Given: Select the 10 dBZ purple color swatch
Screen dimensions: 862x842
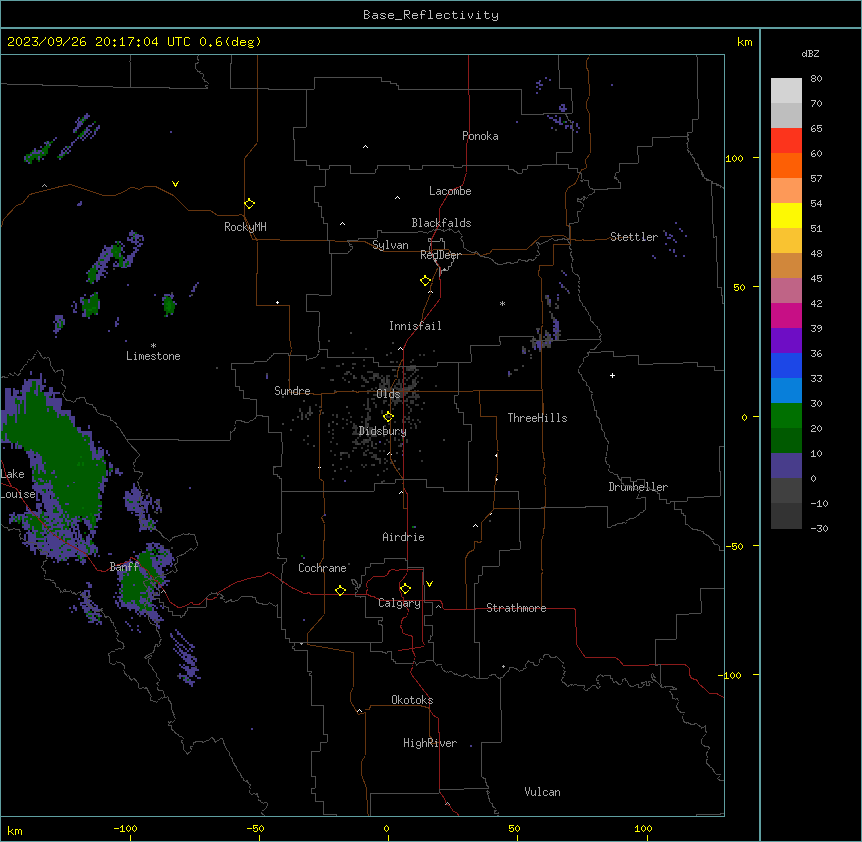Looking at the screenshot, I should coord(786,466).
